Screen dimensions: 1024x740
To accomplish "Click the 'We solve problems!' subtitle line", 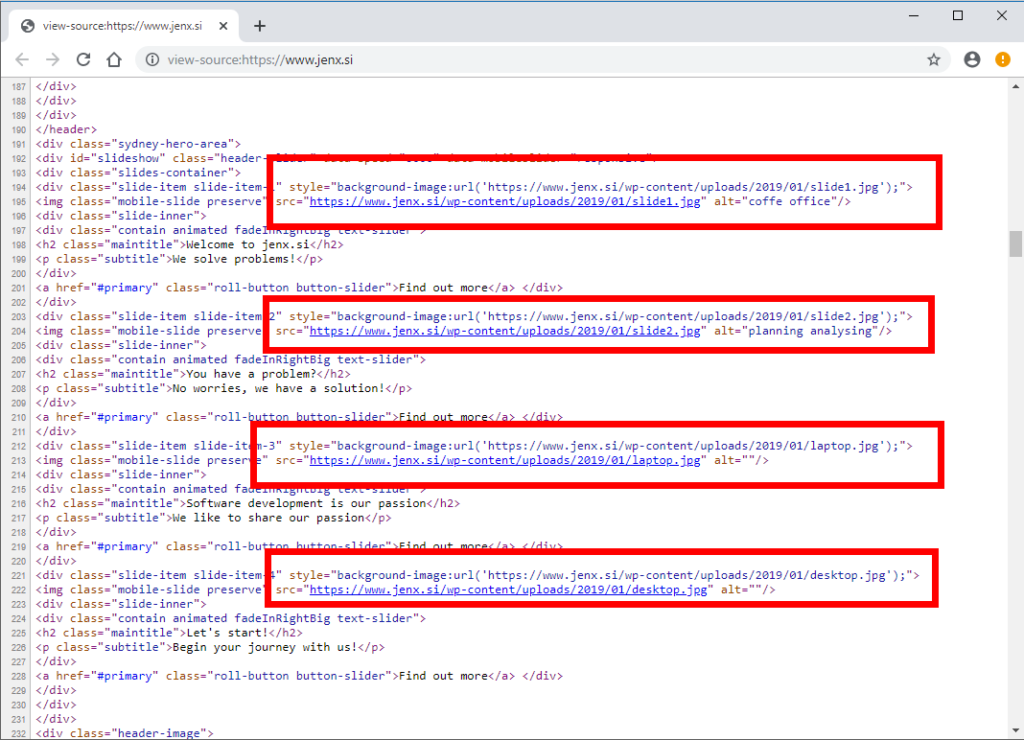I will pyautogui.click(x=179, y=259).
